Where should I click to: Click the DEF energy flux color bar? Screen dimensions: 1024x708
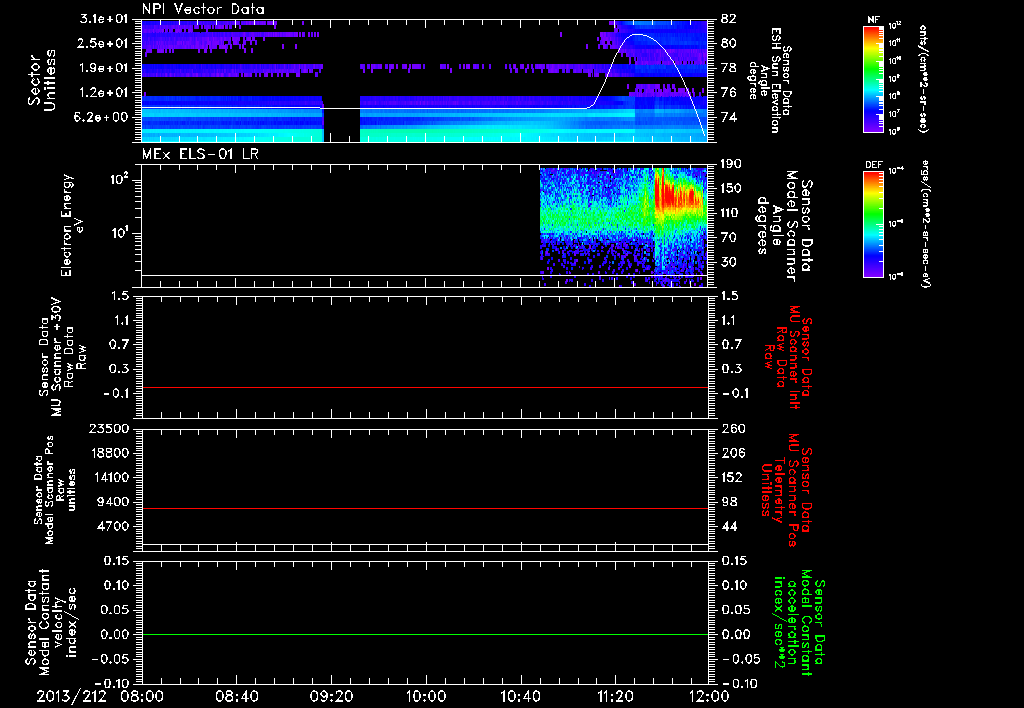click(x=873, y=223)
